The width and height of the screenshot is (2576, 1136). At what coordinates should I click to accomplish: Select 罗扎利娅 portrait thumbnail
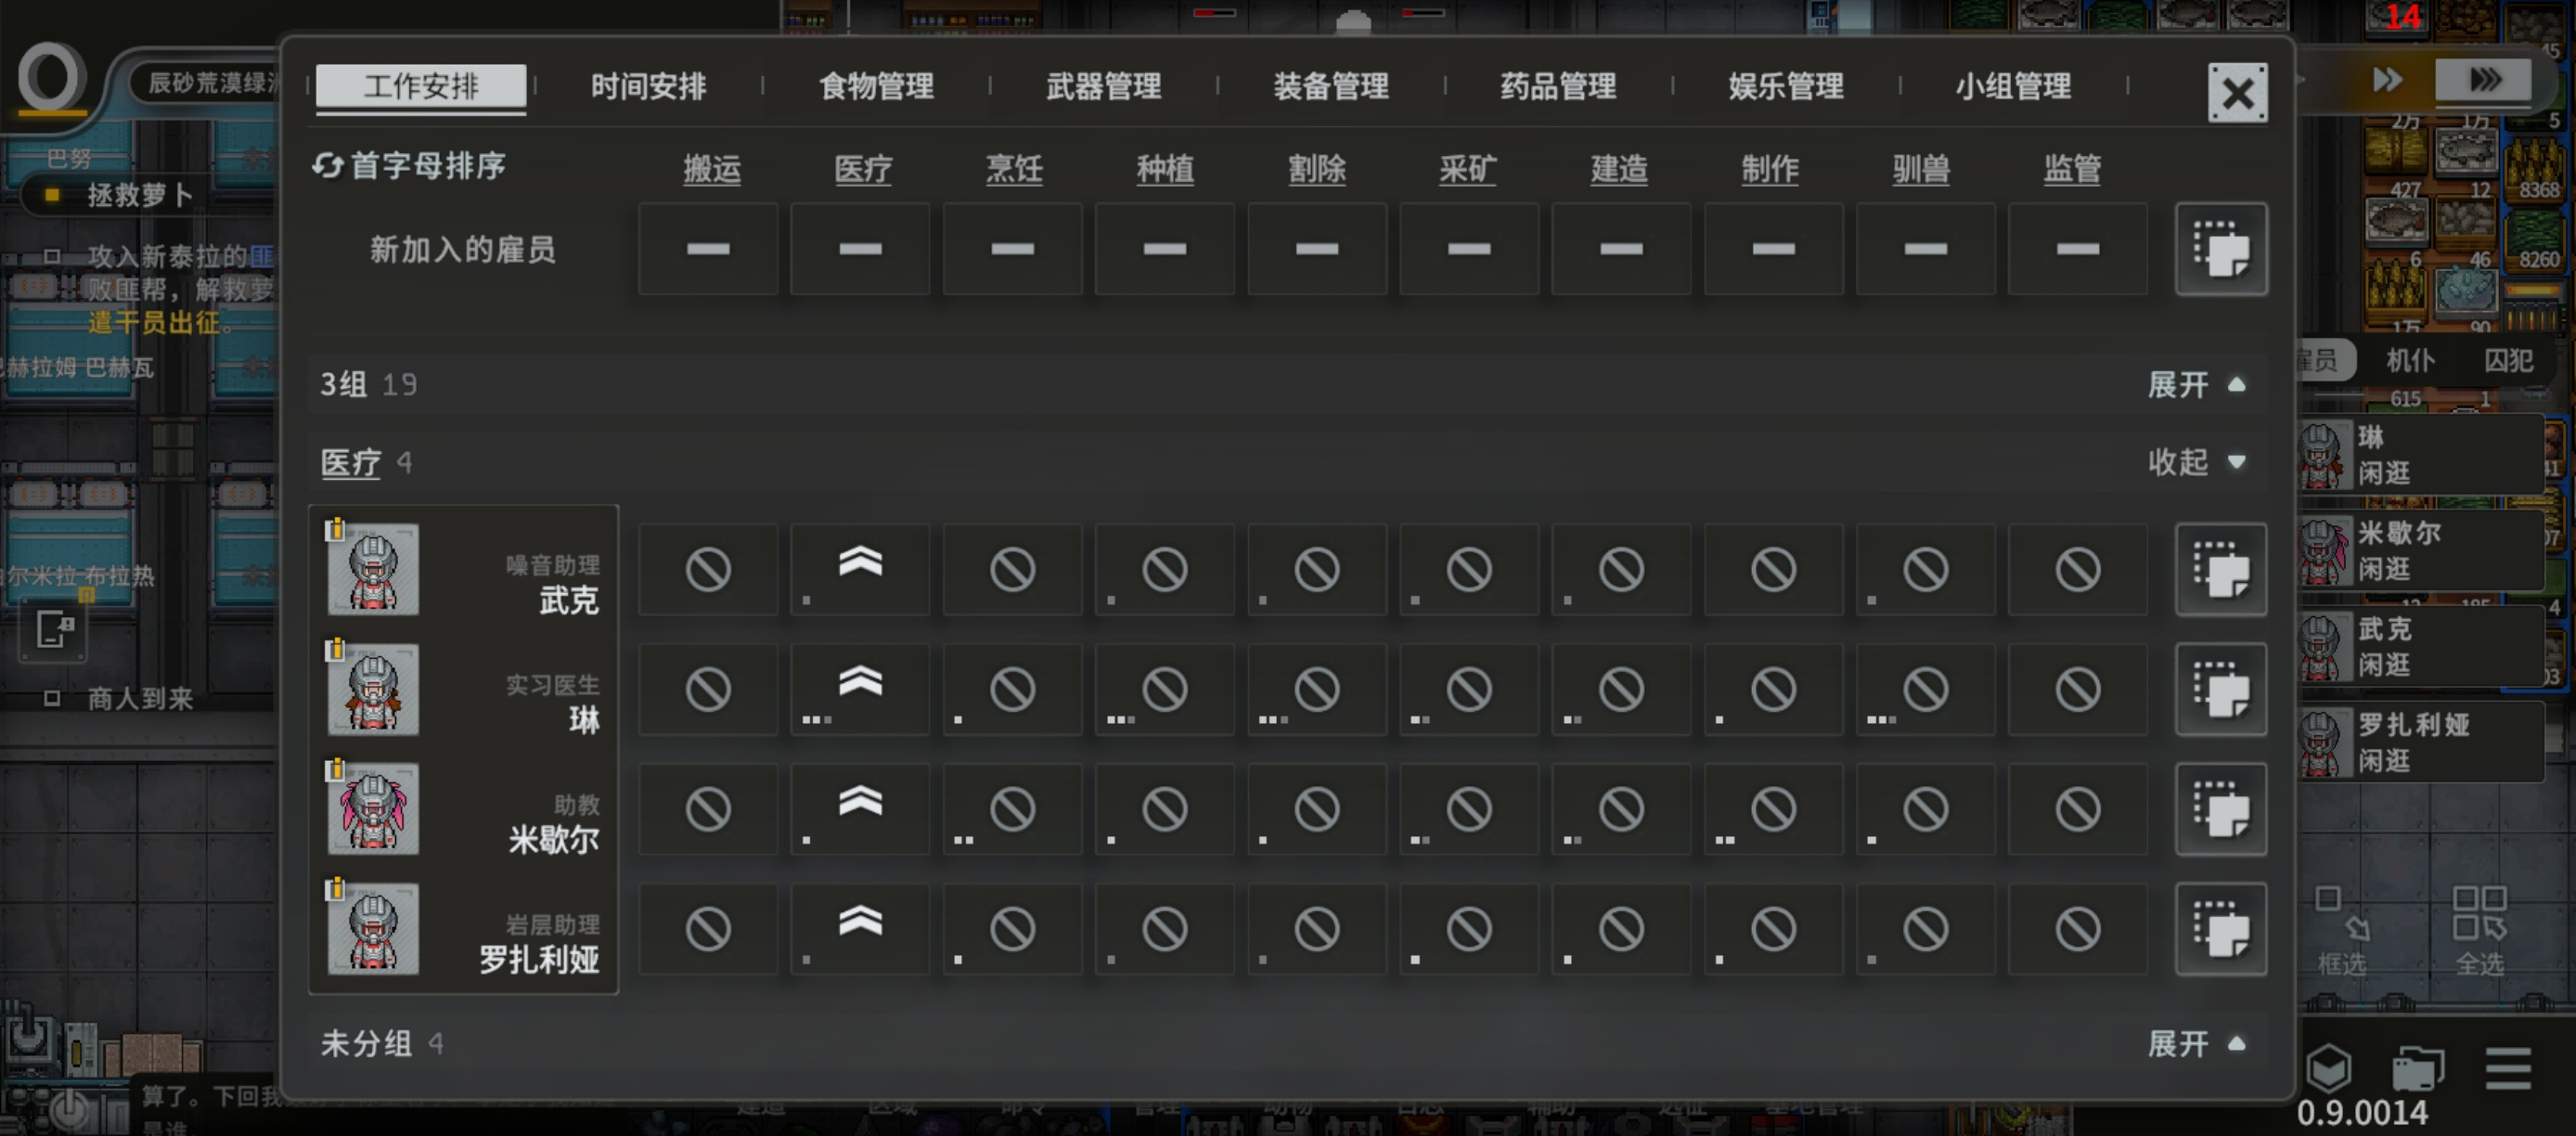pos(373,929)
